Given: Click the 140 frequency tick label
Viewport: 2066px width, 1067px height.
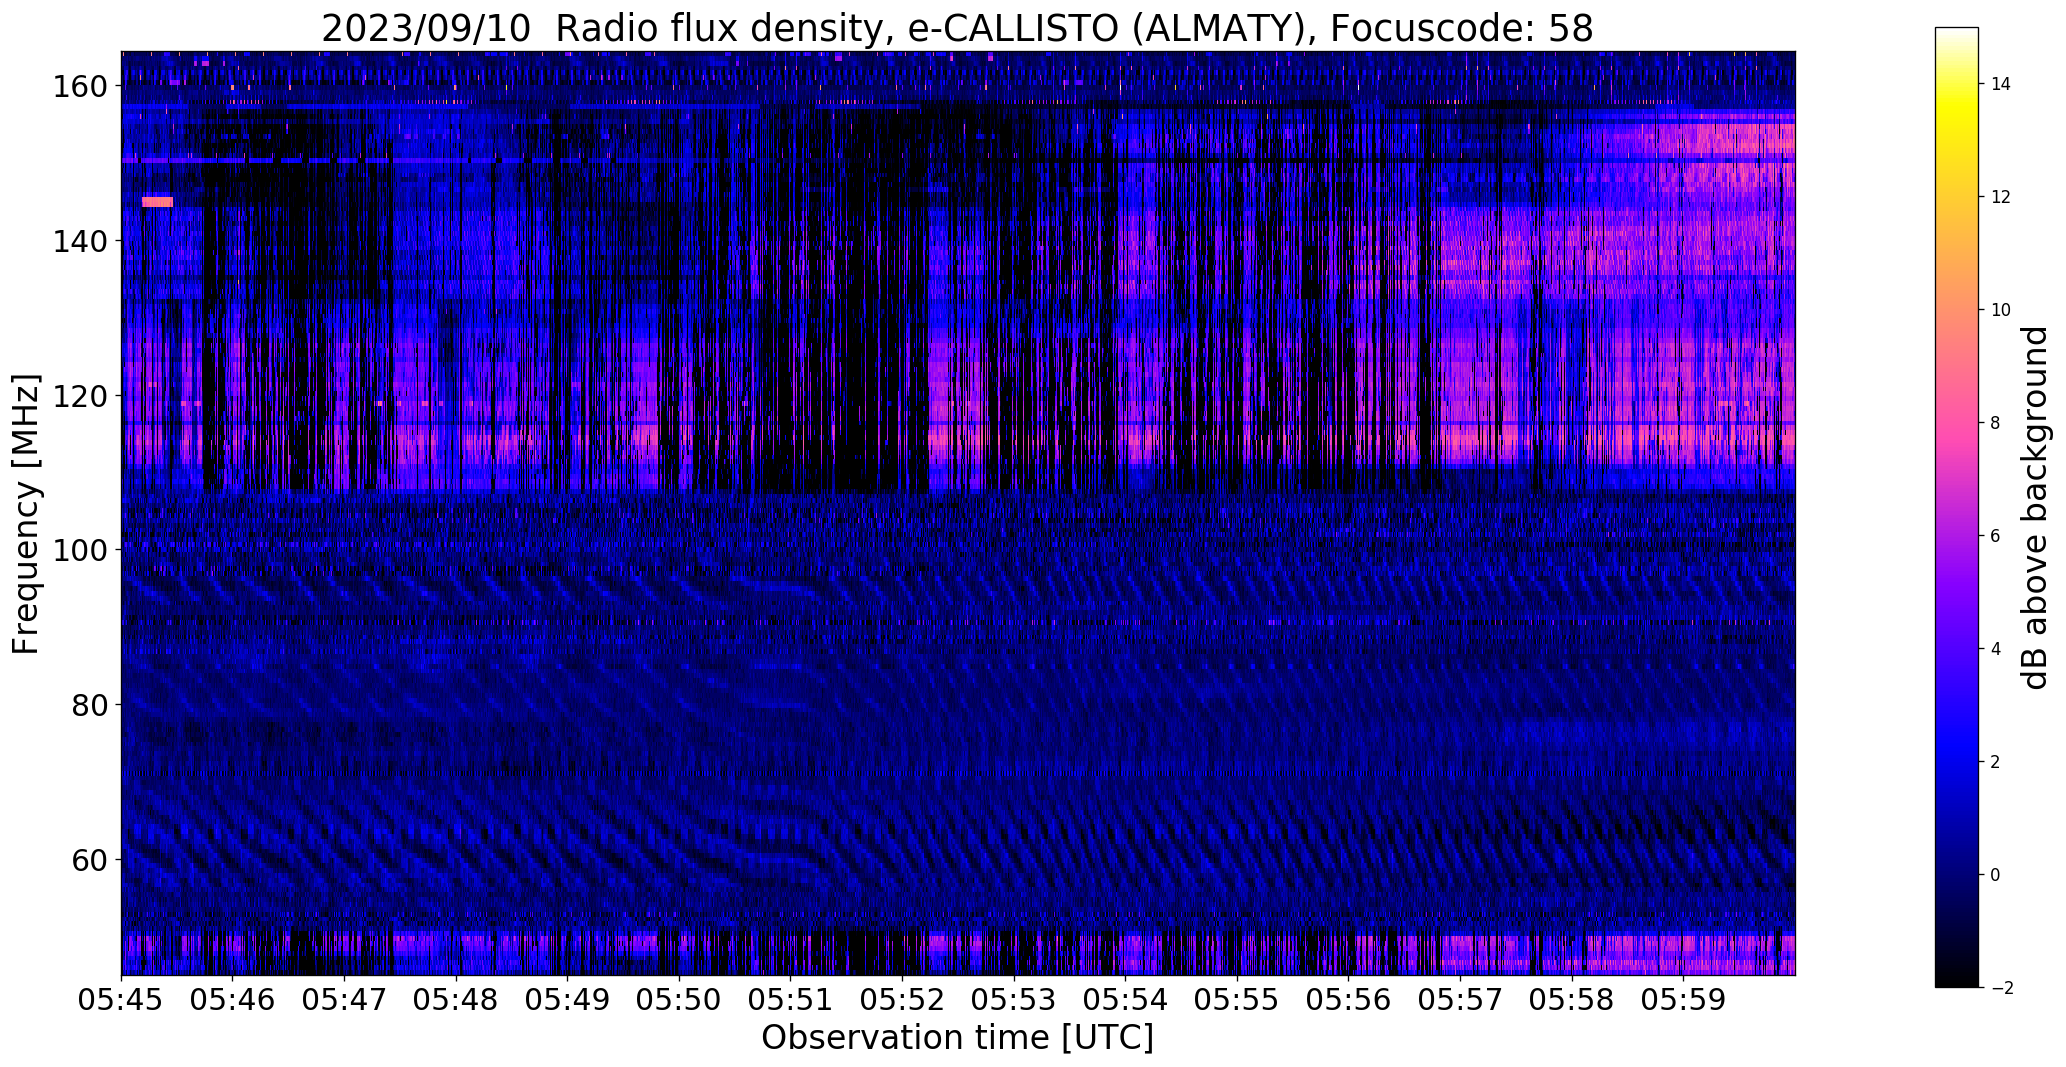Looking at the screenshot, I should point(79,241).
